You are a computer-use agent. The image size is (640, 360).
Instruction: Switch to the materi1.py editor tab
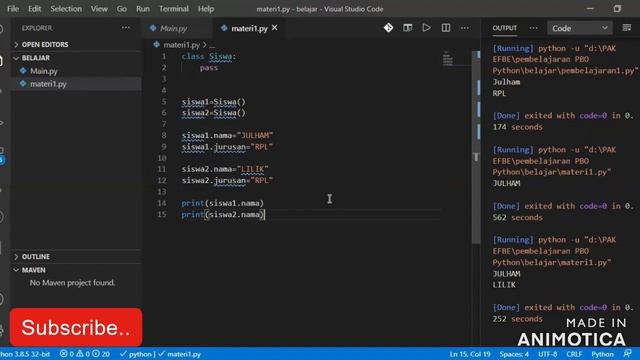(249, 28)
